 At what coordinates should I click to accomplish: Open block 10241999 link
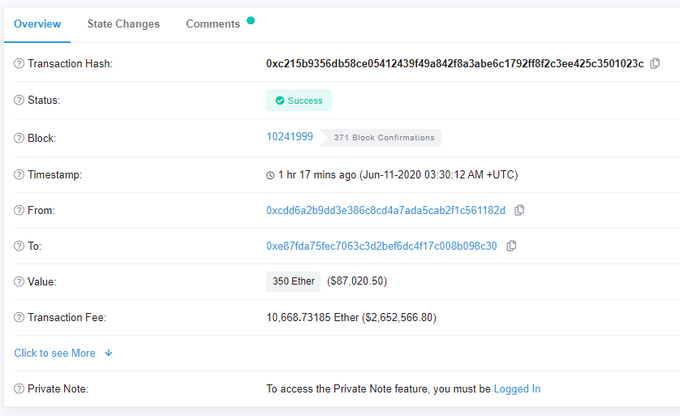[290, 137]
